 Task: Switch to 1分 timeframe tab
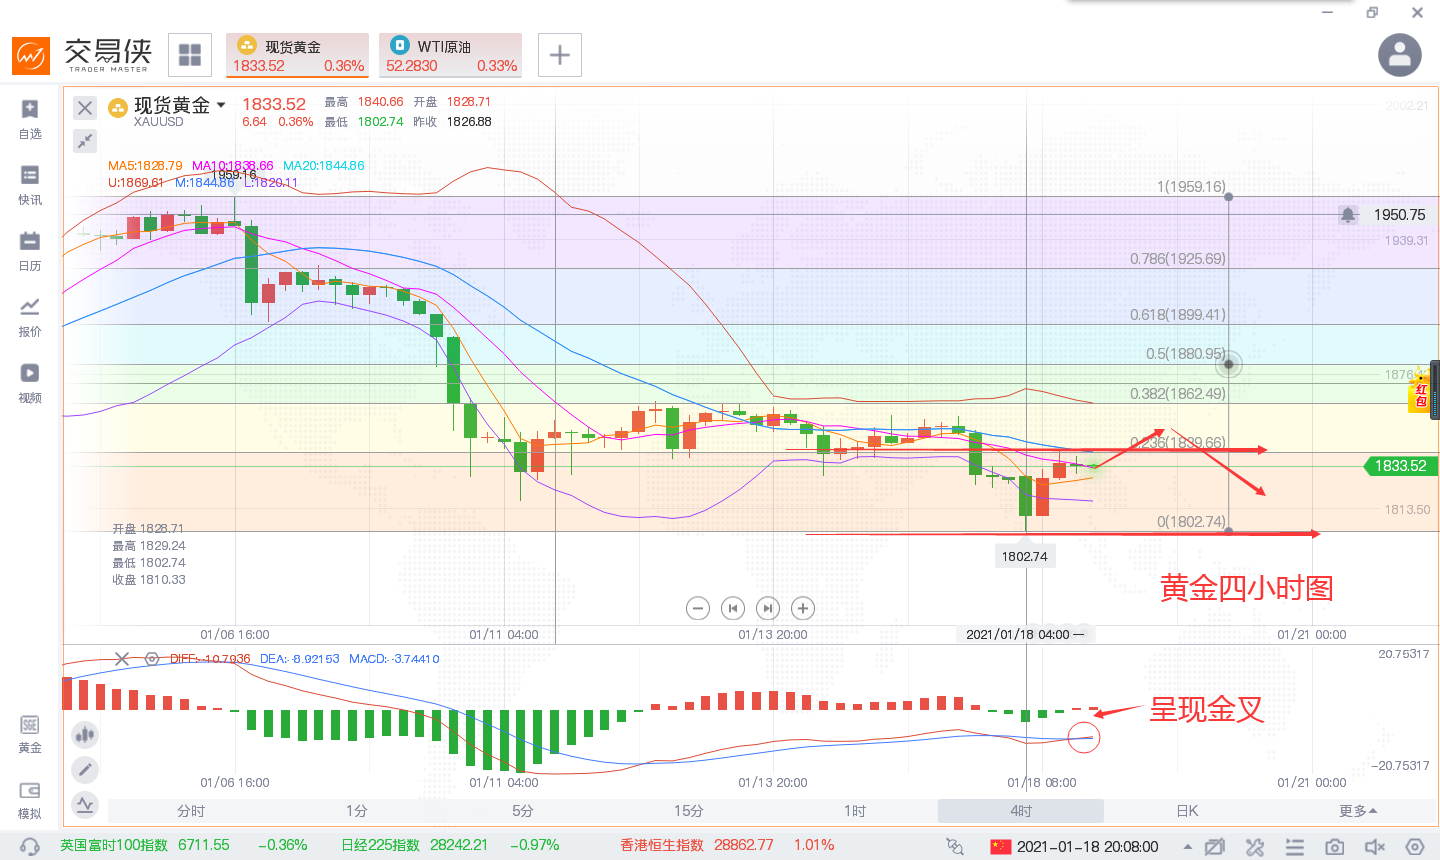(x=357, y=811)
